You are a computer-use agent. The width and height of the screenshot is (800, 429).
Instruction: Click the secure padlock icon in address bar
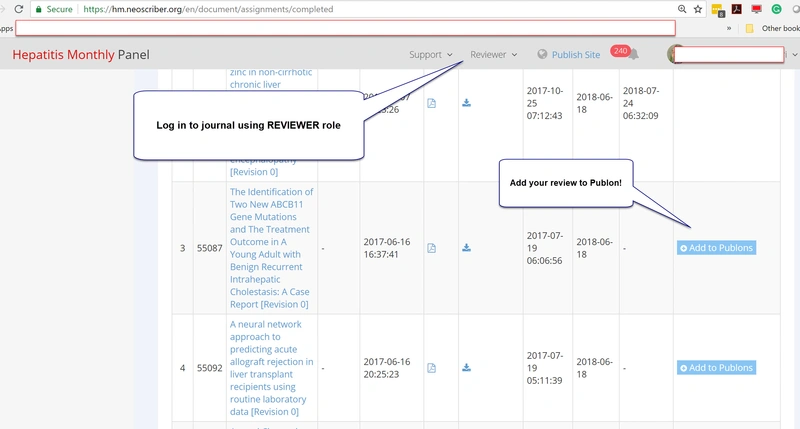point(38,9)
